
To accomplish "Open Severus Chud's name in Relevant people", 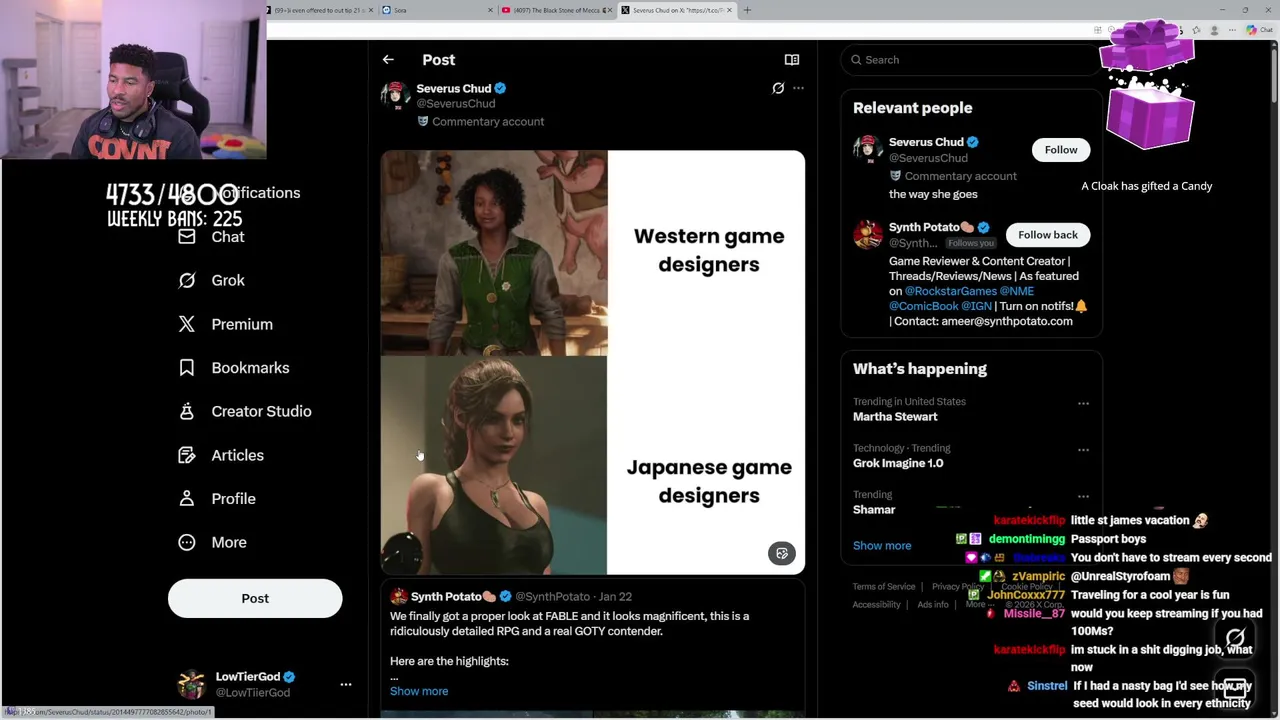I will 926,142.
